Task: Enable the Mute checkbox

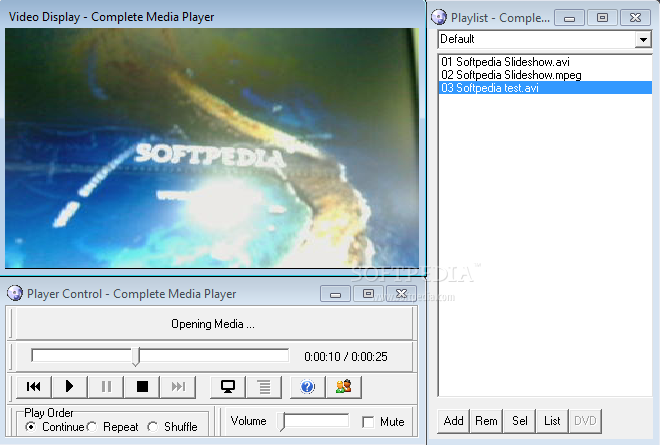Action: point(368,422)
